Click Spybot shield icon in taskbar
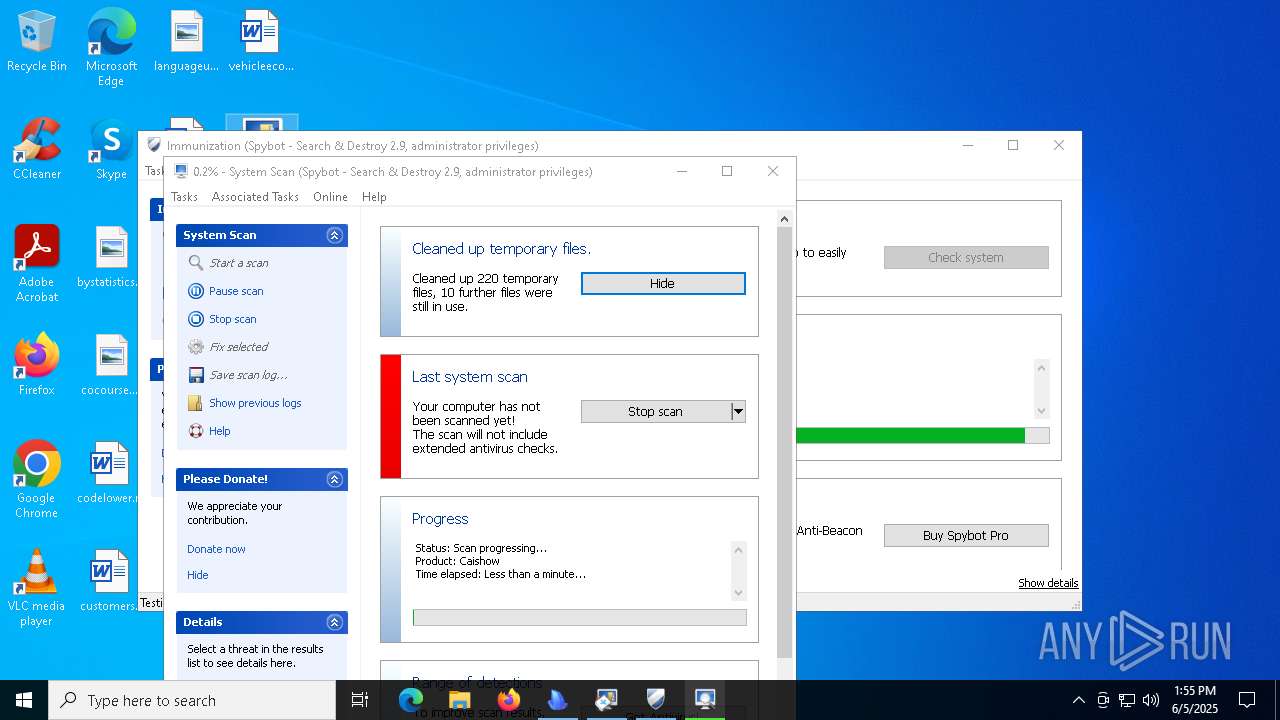Image resolution: width=1280 pixels, height=720 pixels. [x=656, y=700]
